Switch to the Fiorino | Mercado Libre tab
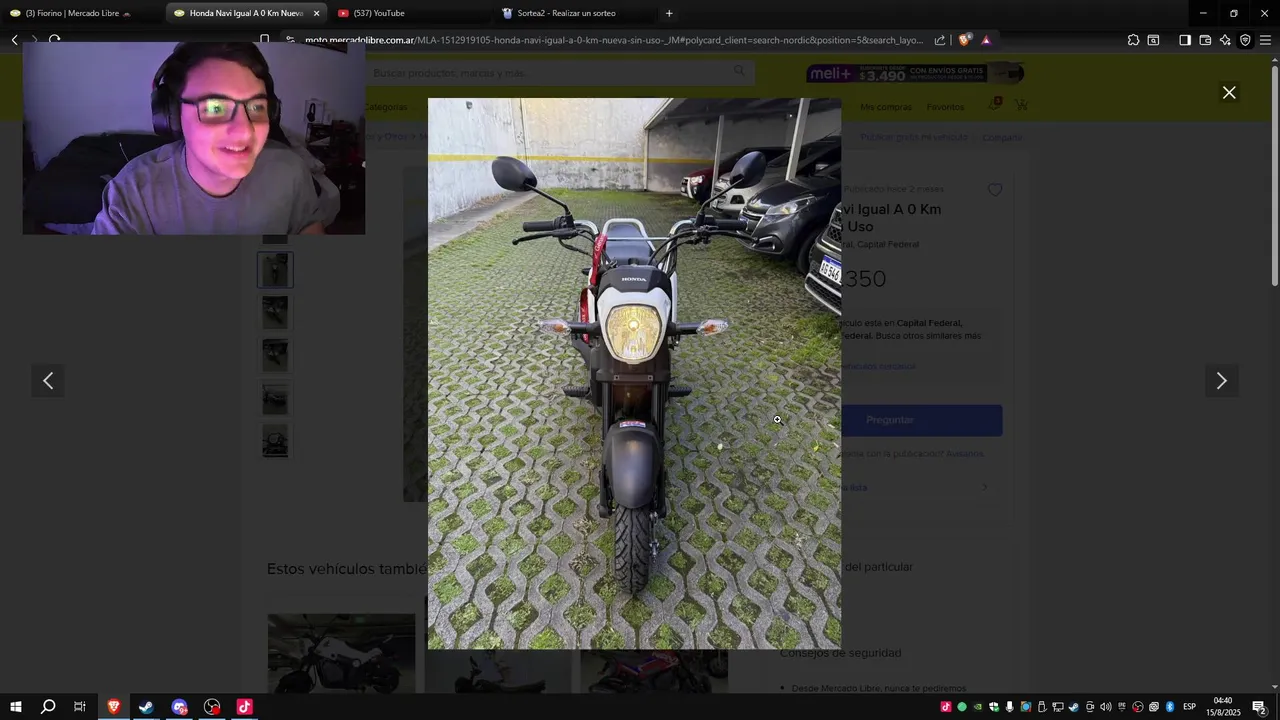 (x=80, y=13)
